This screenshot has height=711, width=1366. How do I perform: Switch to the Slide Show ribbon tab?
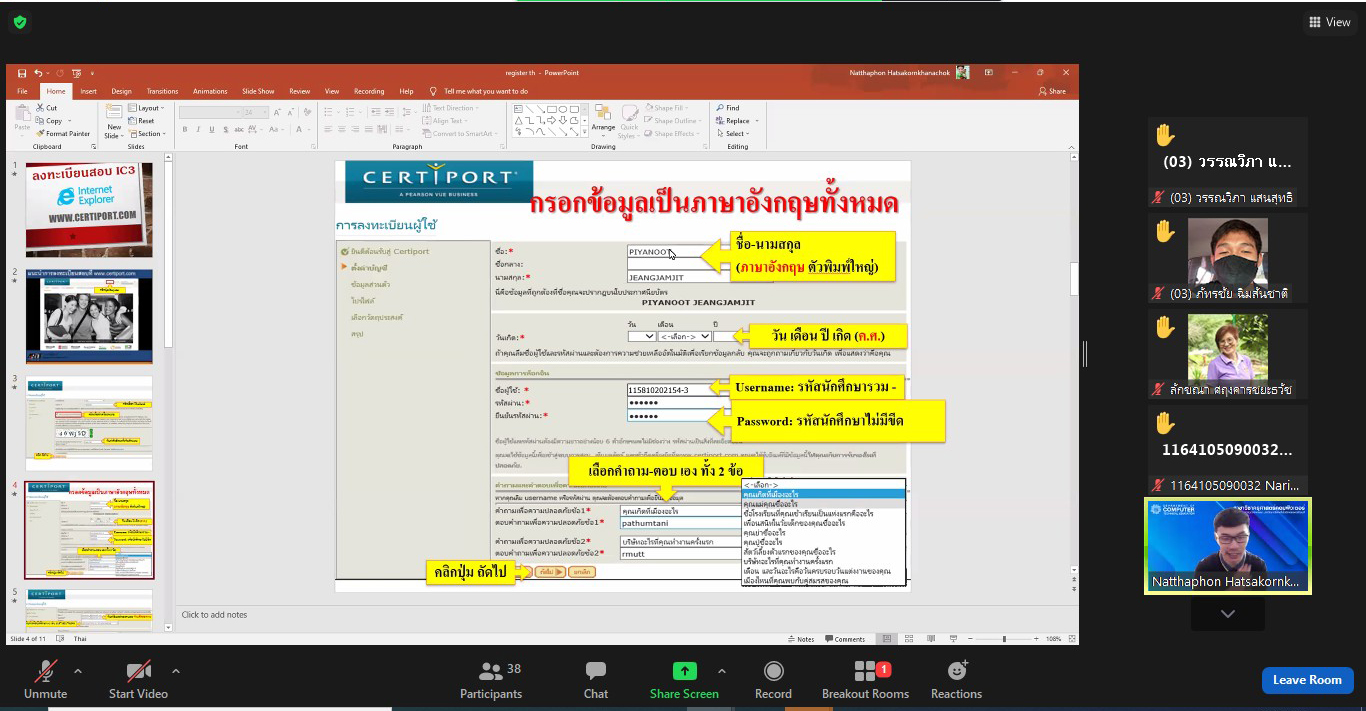coord(258,91)
